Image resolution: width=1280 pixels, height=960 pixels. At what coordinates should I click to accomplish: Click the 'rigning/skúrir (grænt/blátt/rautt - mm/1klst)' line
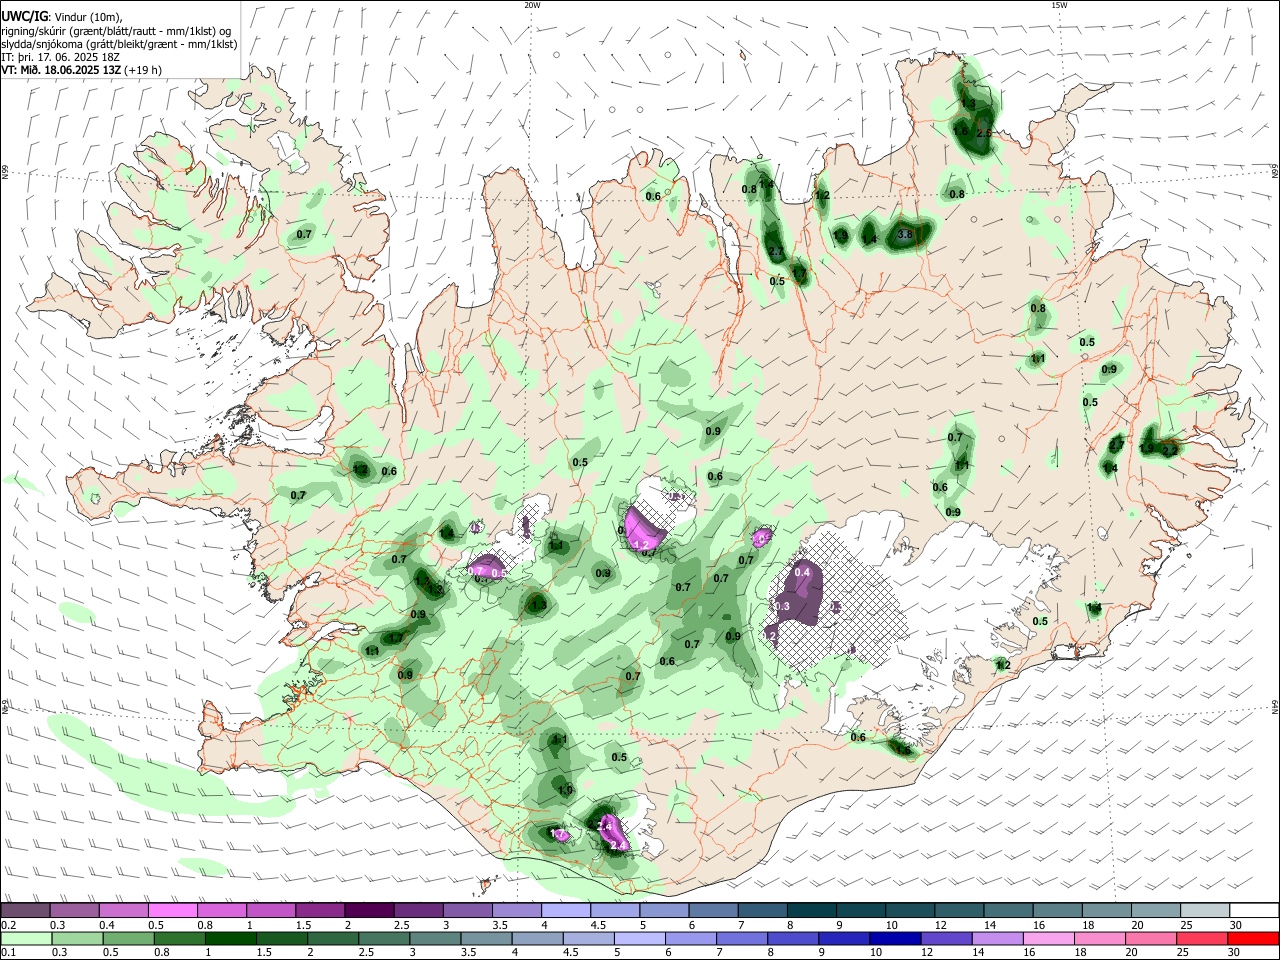(x=117, y=31)
